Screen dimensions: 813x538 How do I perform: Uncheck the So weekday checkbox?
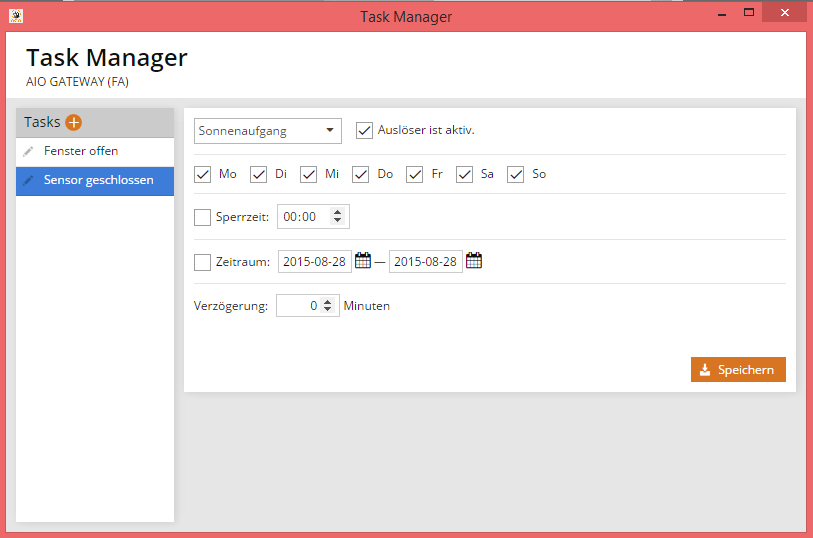pos(516,174)
